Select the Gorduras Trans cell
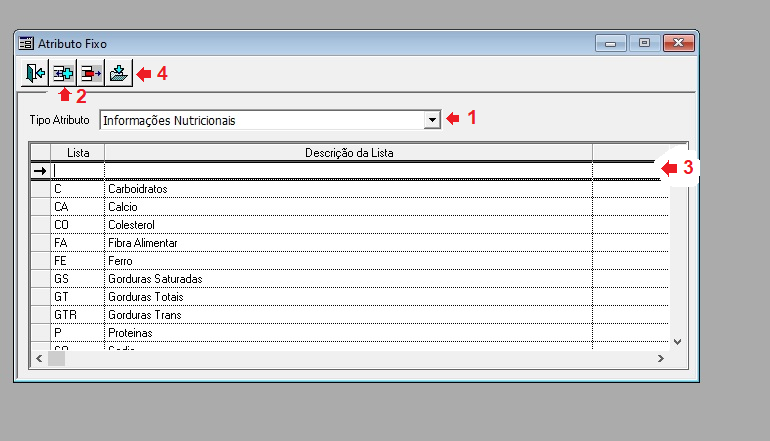This screenshot has height=441, width=770. point(349,315)
